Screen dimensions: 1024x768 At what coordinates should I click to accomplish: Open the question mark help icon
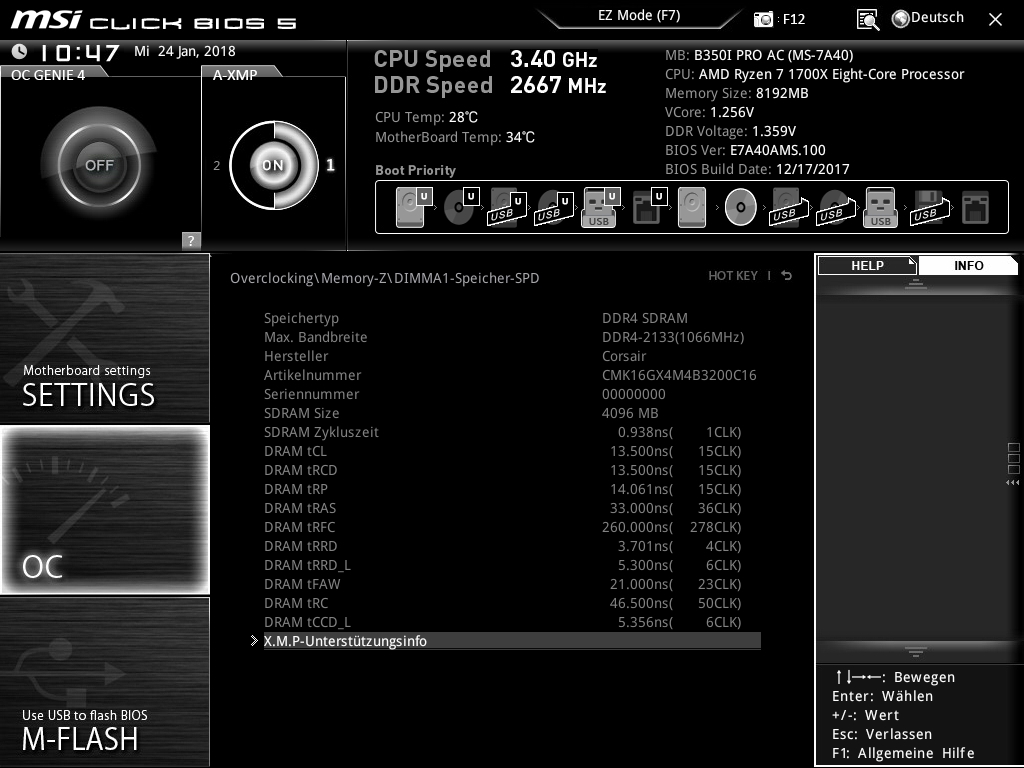191,240
